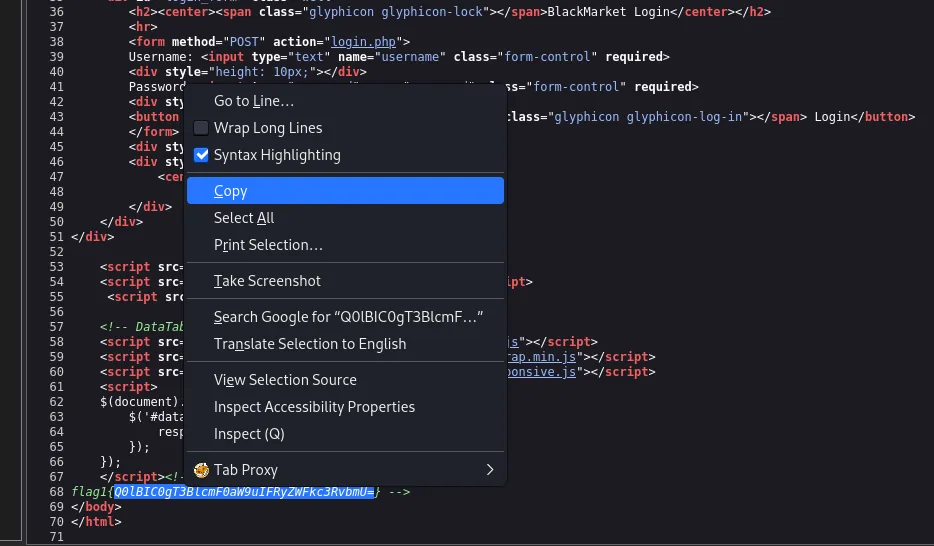The image size is (934, 546).
Task: Choose Select All in context menu
Action: click(x=345, y=218)
